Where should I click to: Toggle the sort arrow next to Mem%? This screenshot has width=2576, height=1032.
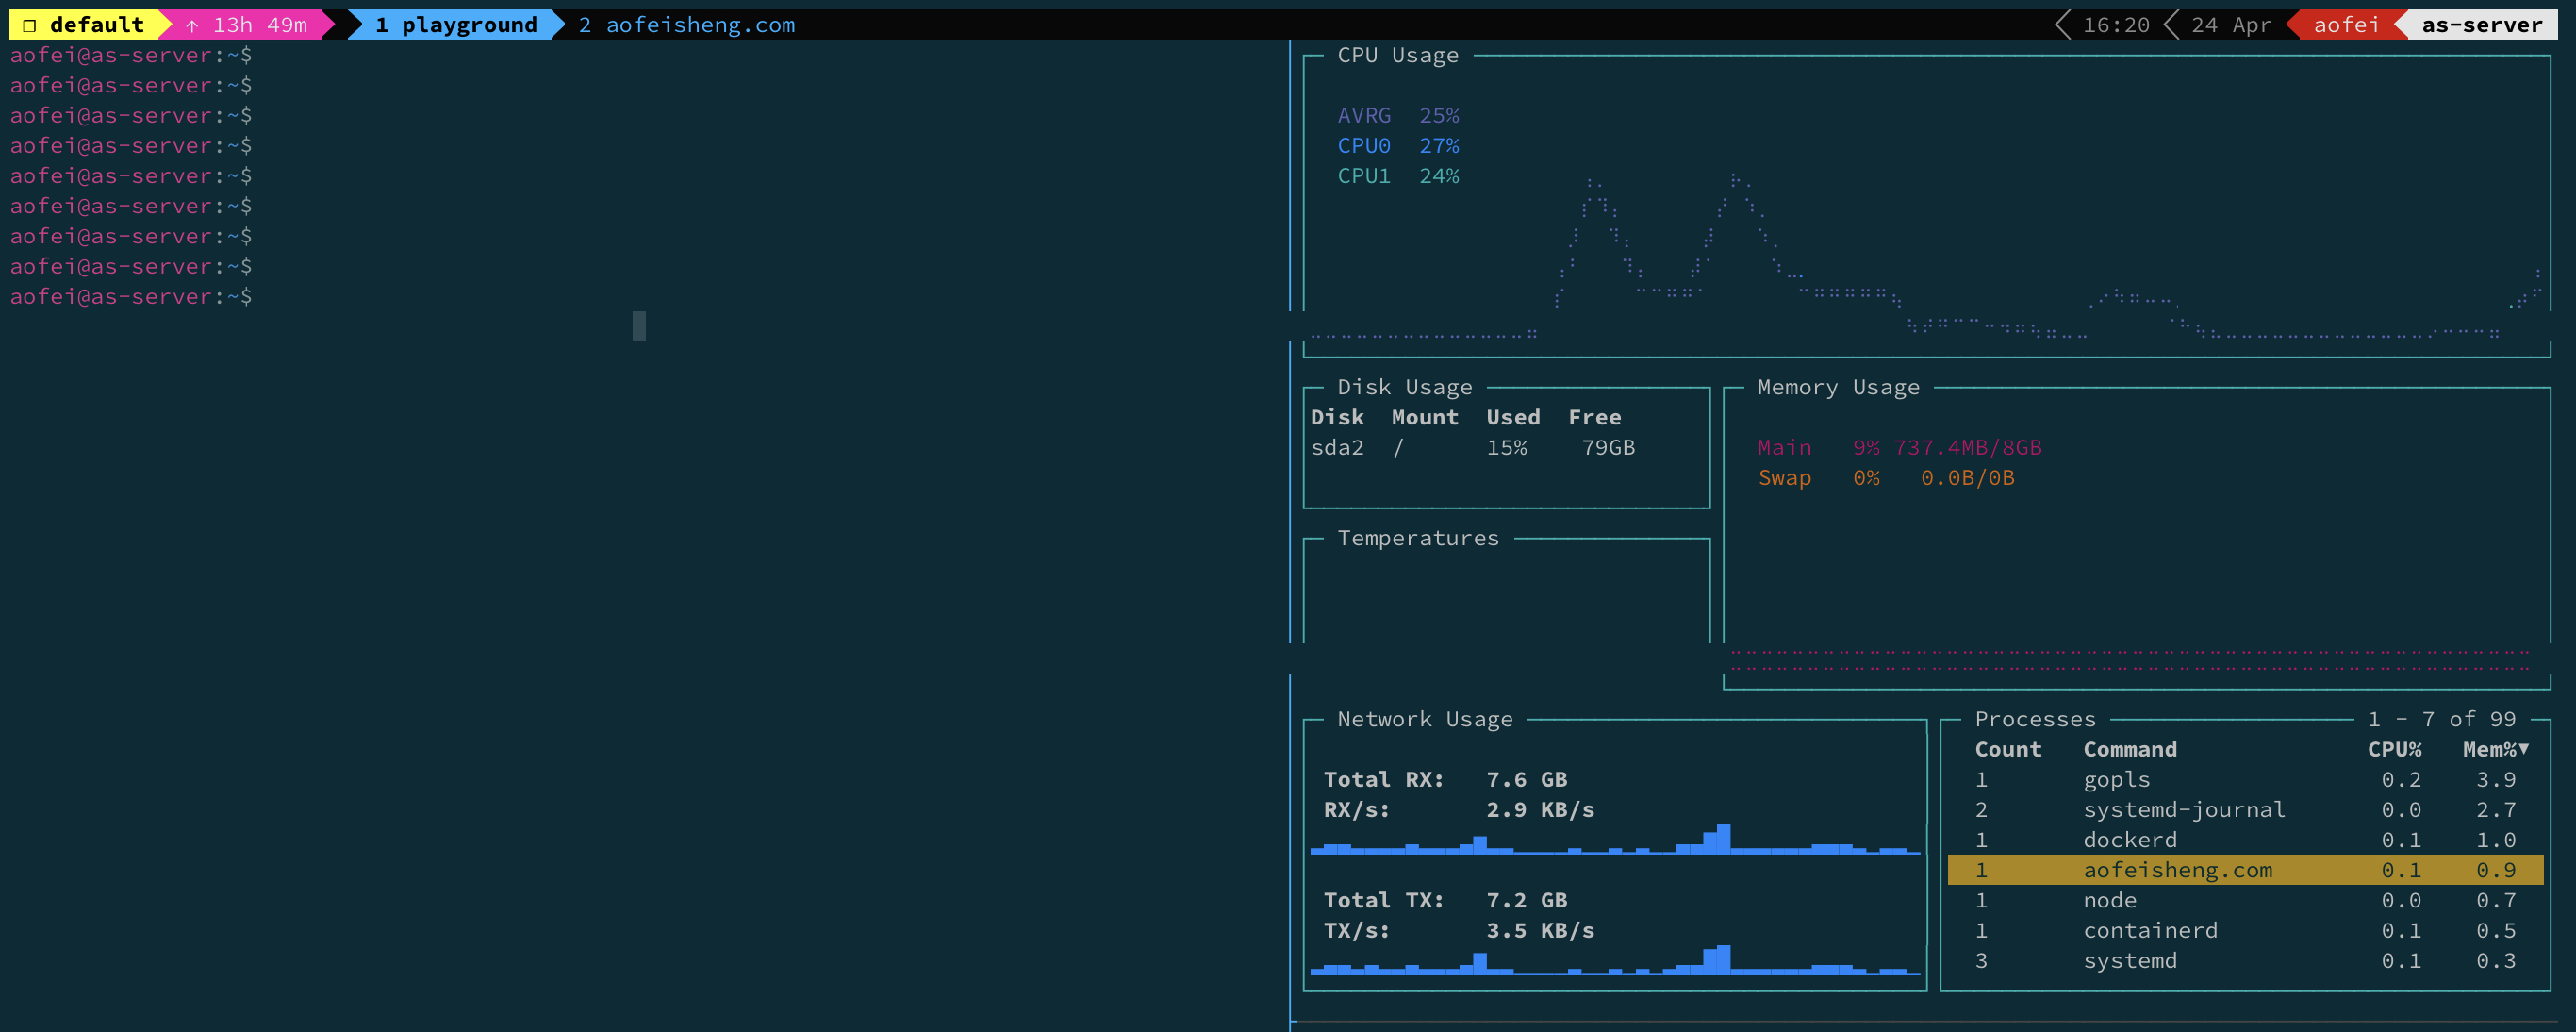(x=2524, y=749)
